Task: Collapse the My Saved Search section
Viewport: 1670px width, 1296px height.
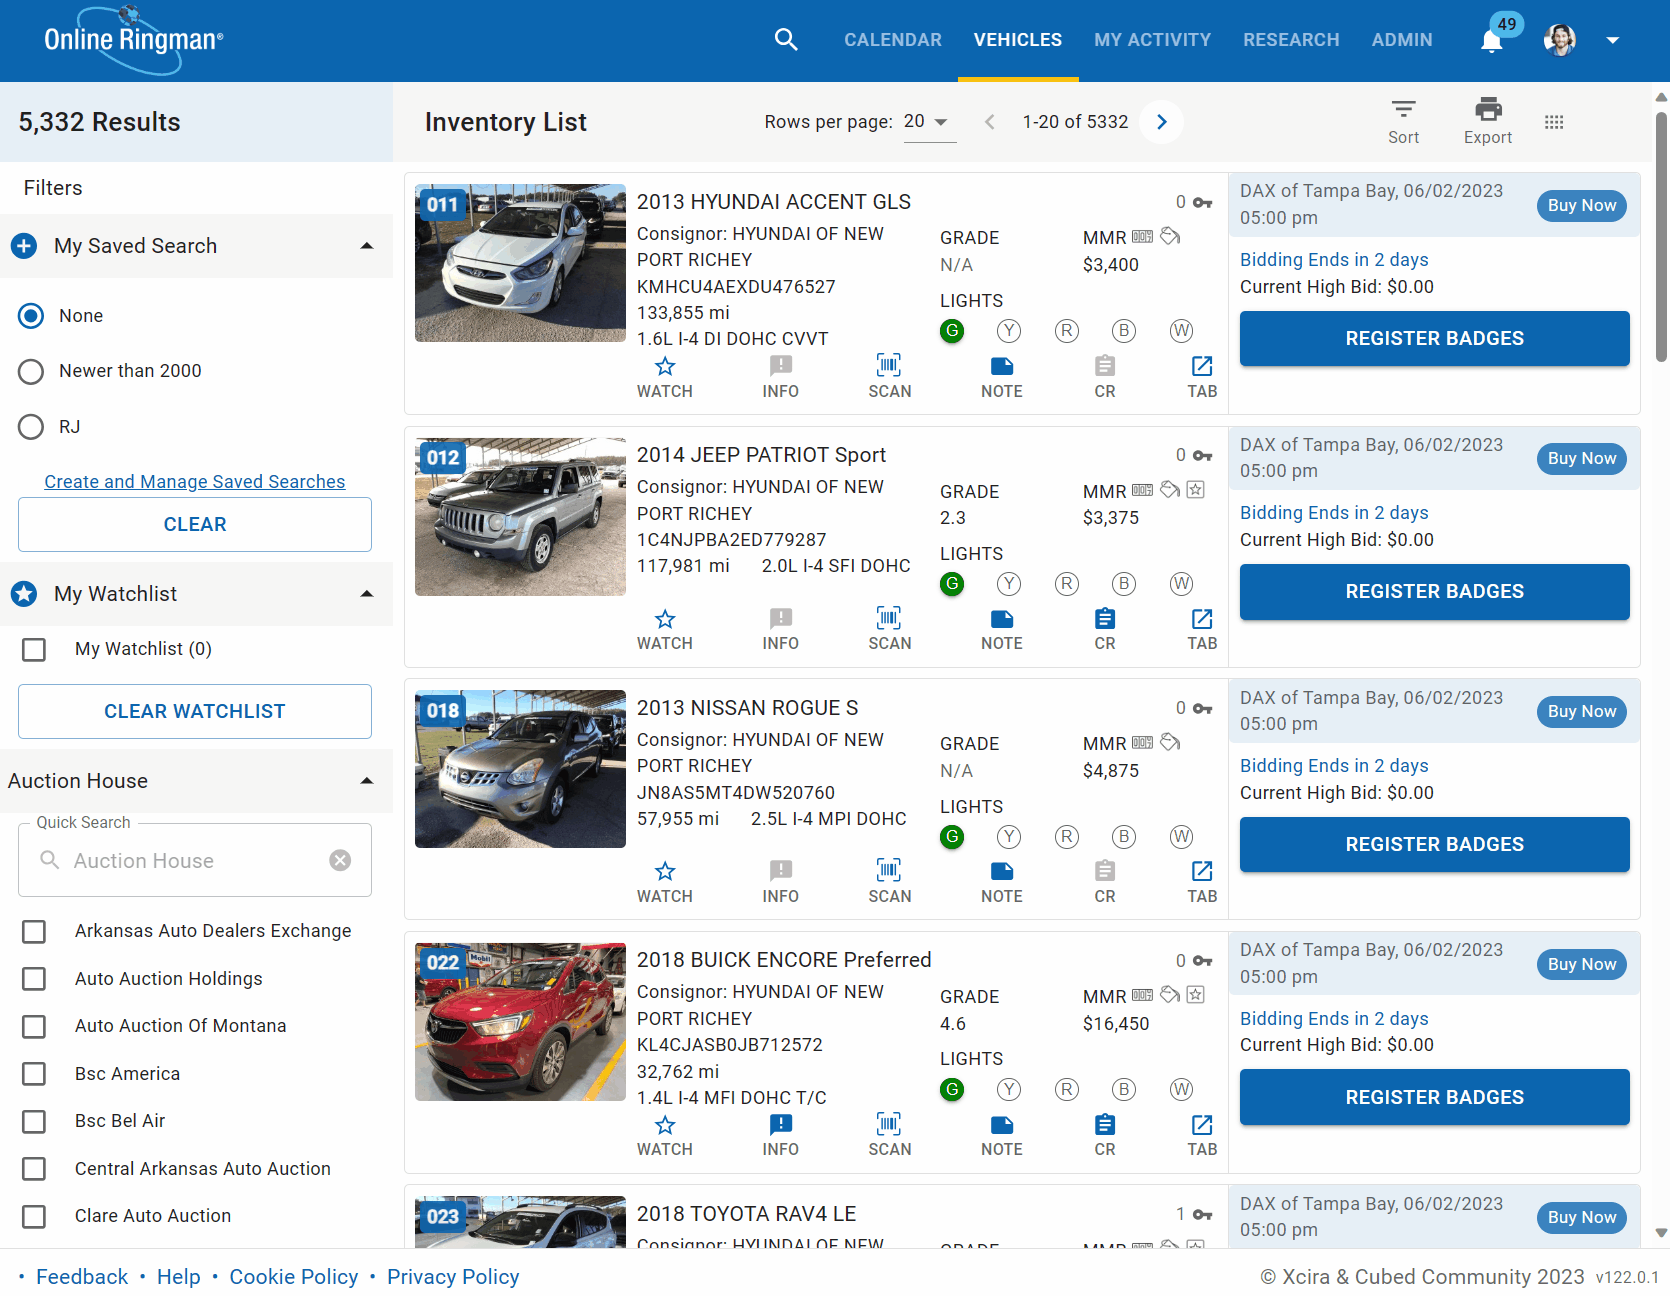Action: (367, 246)
